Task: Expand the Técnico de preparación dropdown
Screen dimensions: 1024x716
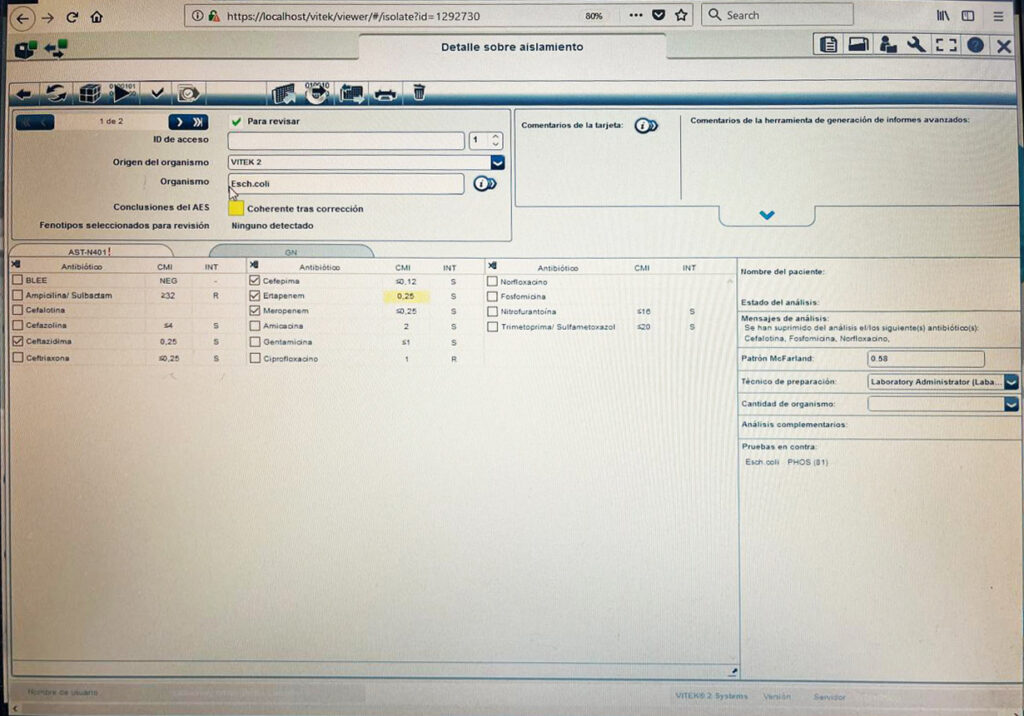Action: pyautogui.click(x=1011, y=382)
